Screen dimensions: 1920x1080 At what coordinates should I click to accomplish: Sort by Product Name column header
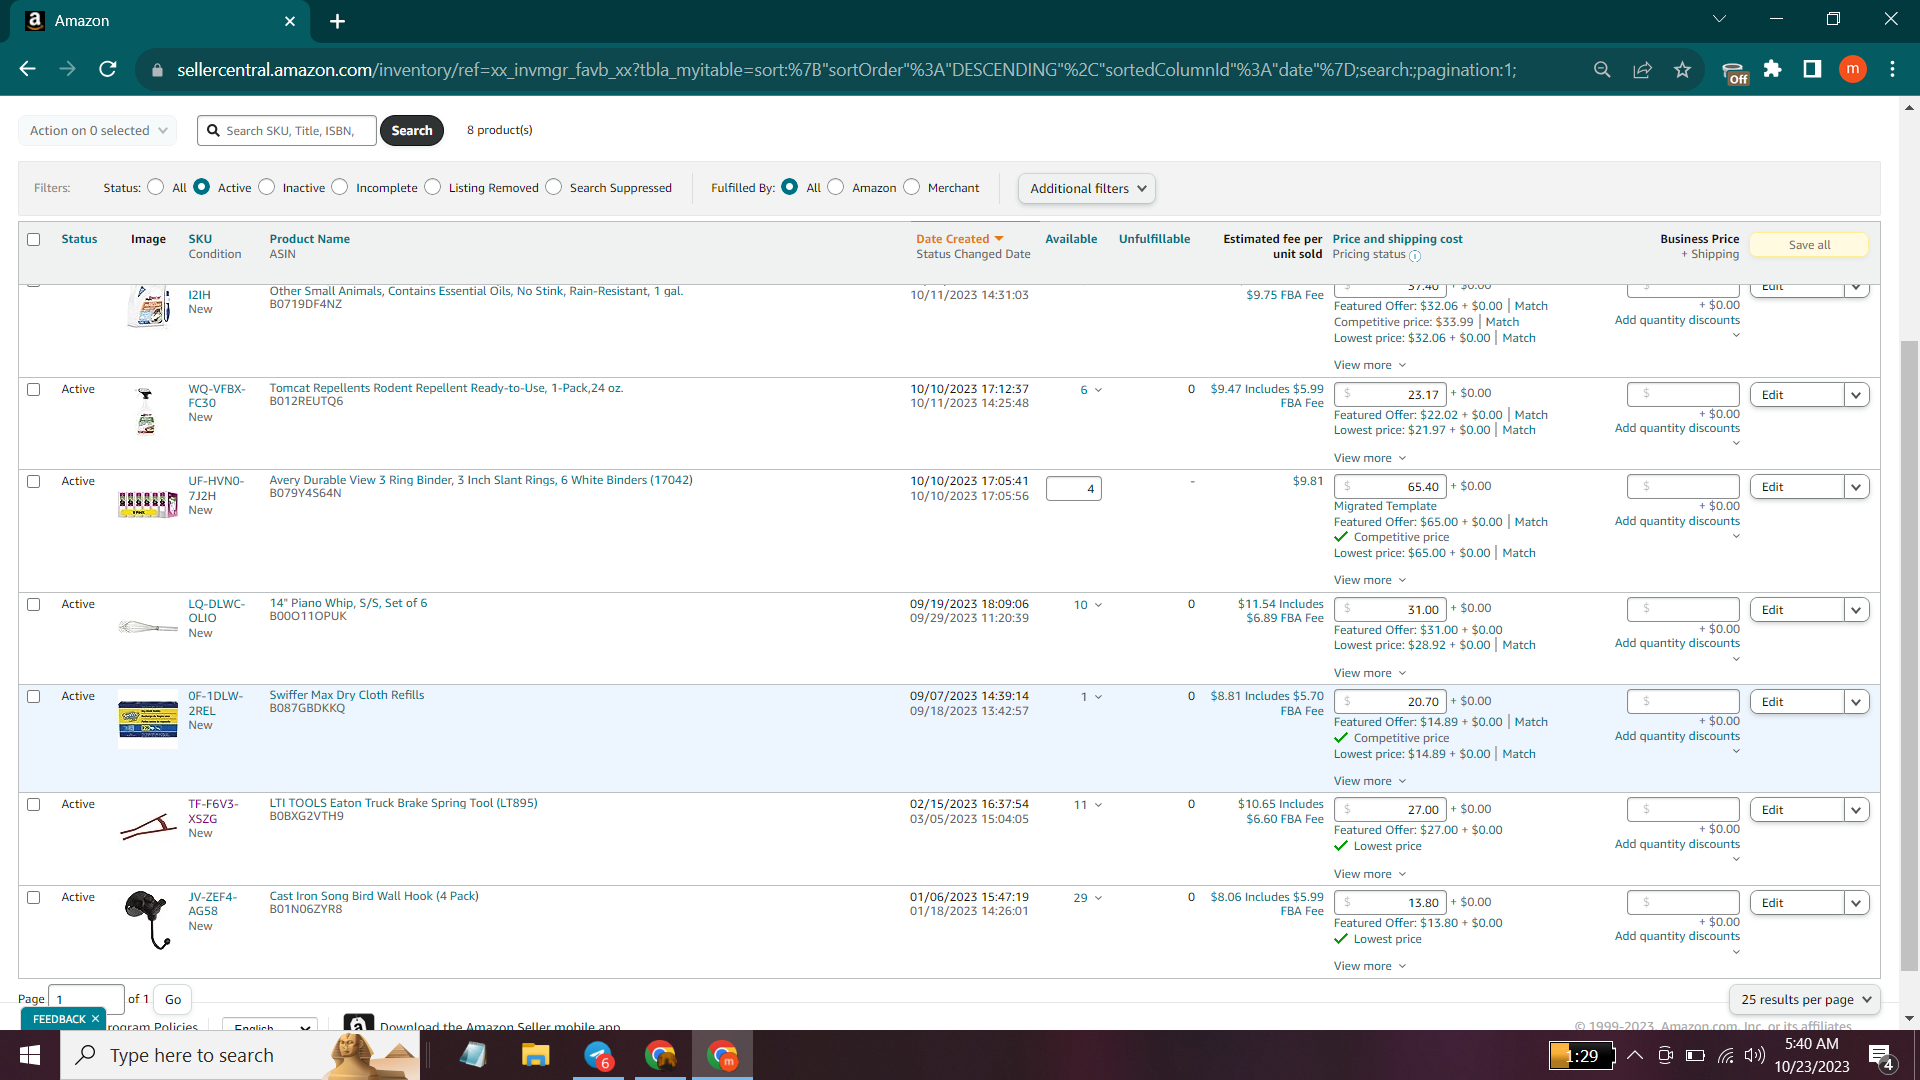pyautogui.click(x=310, y=239)
